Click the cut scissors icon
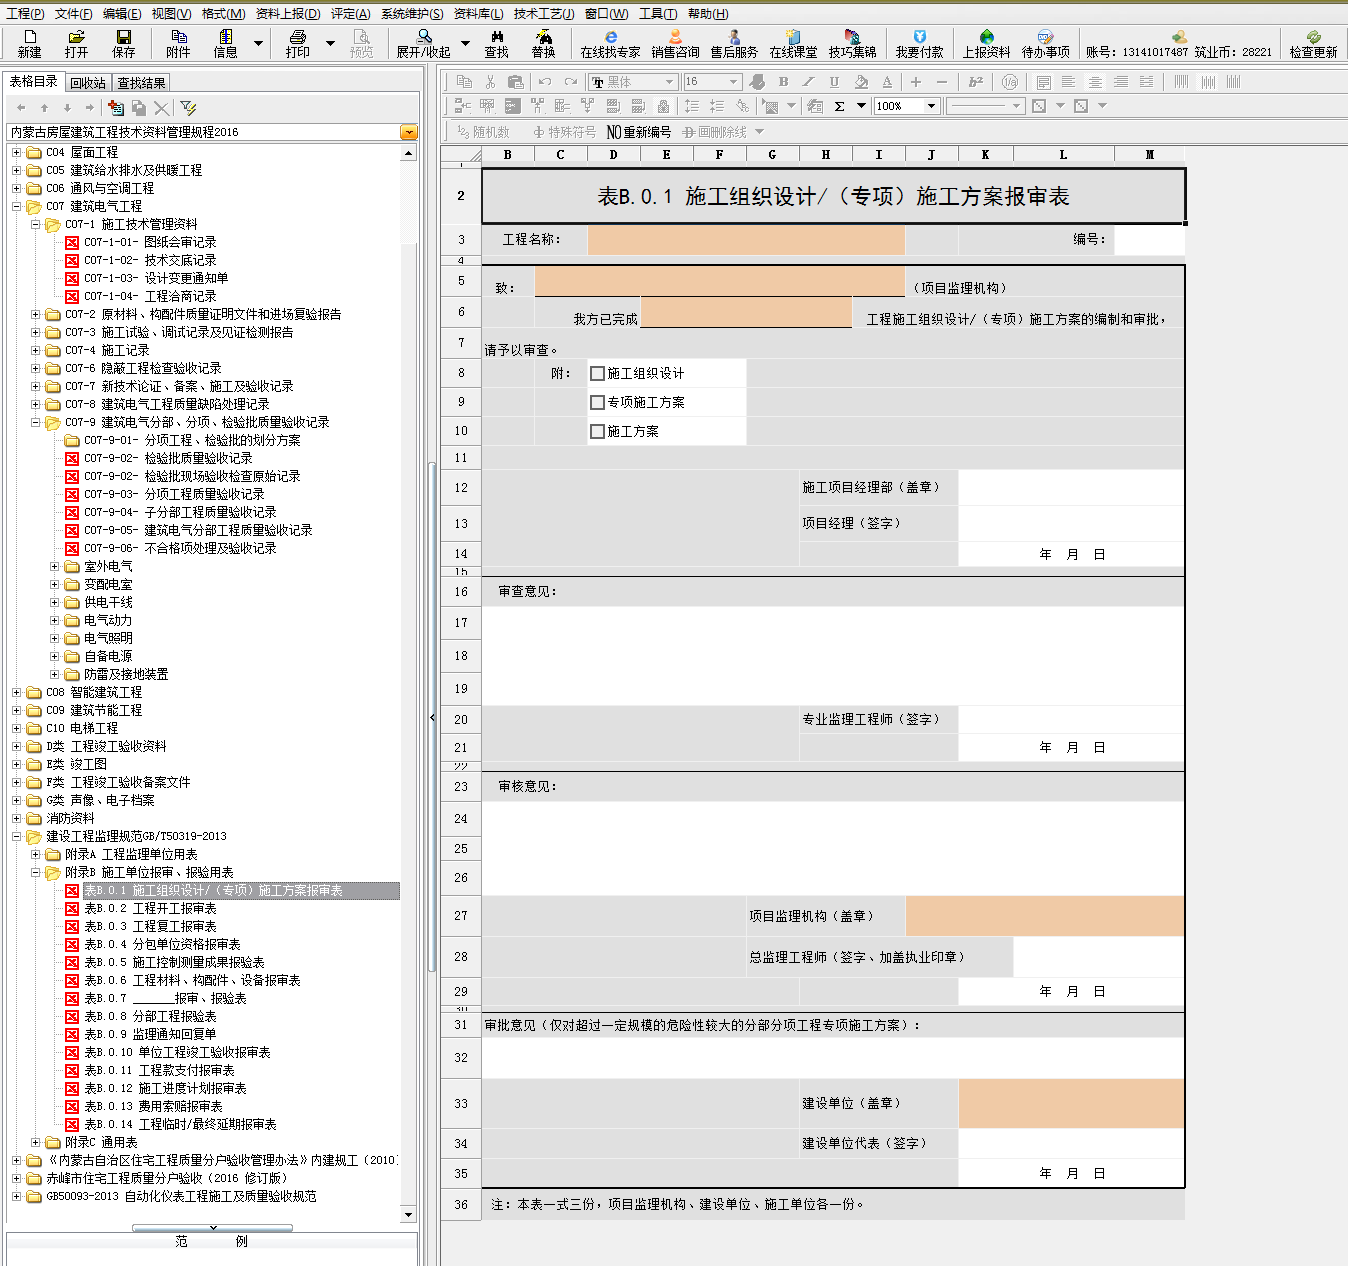The width and height of the screenshot is (1348, 1266). coord(490,82)
